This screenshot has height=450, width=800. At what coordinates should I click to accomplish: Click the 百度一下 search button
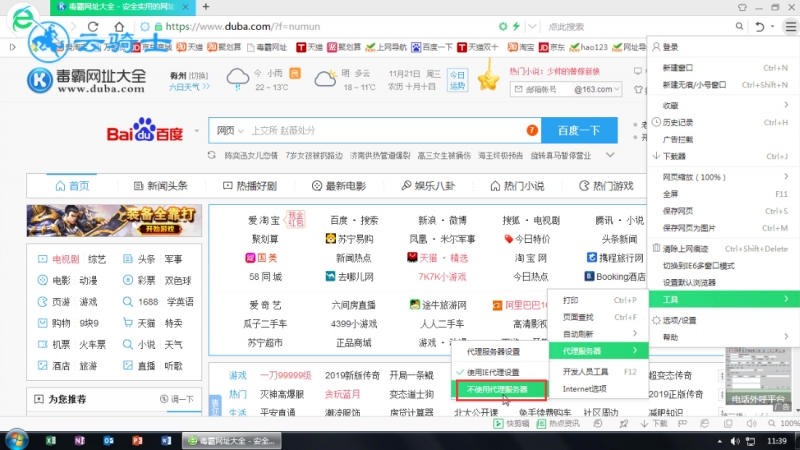579,131
